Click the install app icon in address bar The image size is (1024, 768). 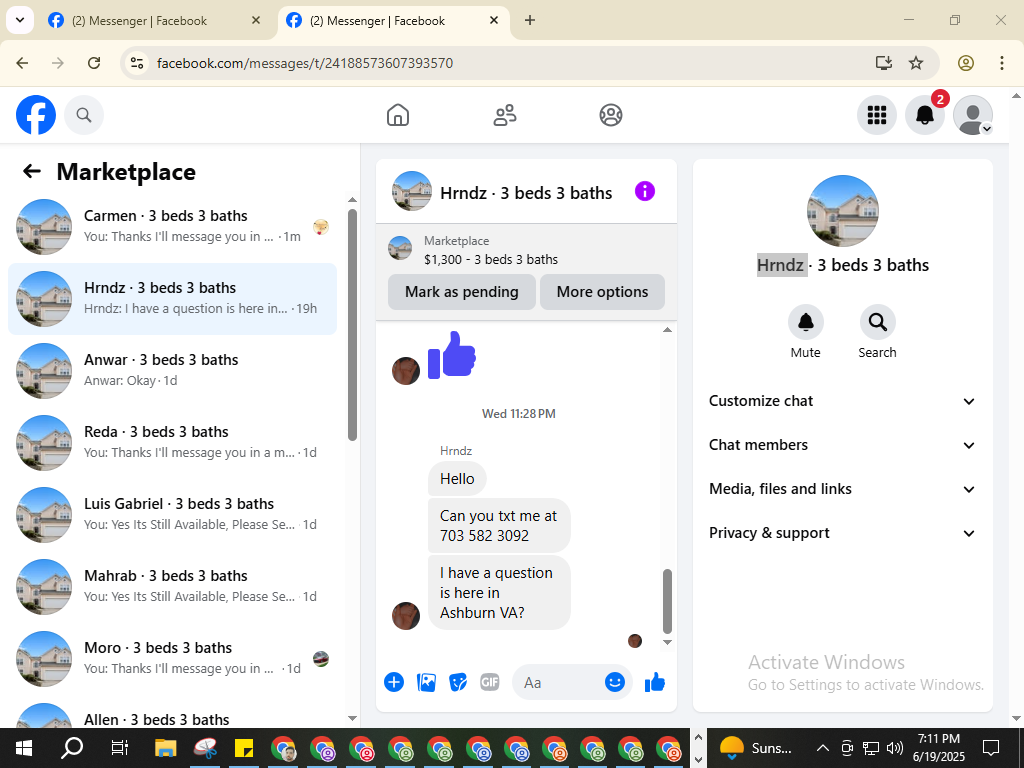(x=884, y=63)
